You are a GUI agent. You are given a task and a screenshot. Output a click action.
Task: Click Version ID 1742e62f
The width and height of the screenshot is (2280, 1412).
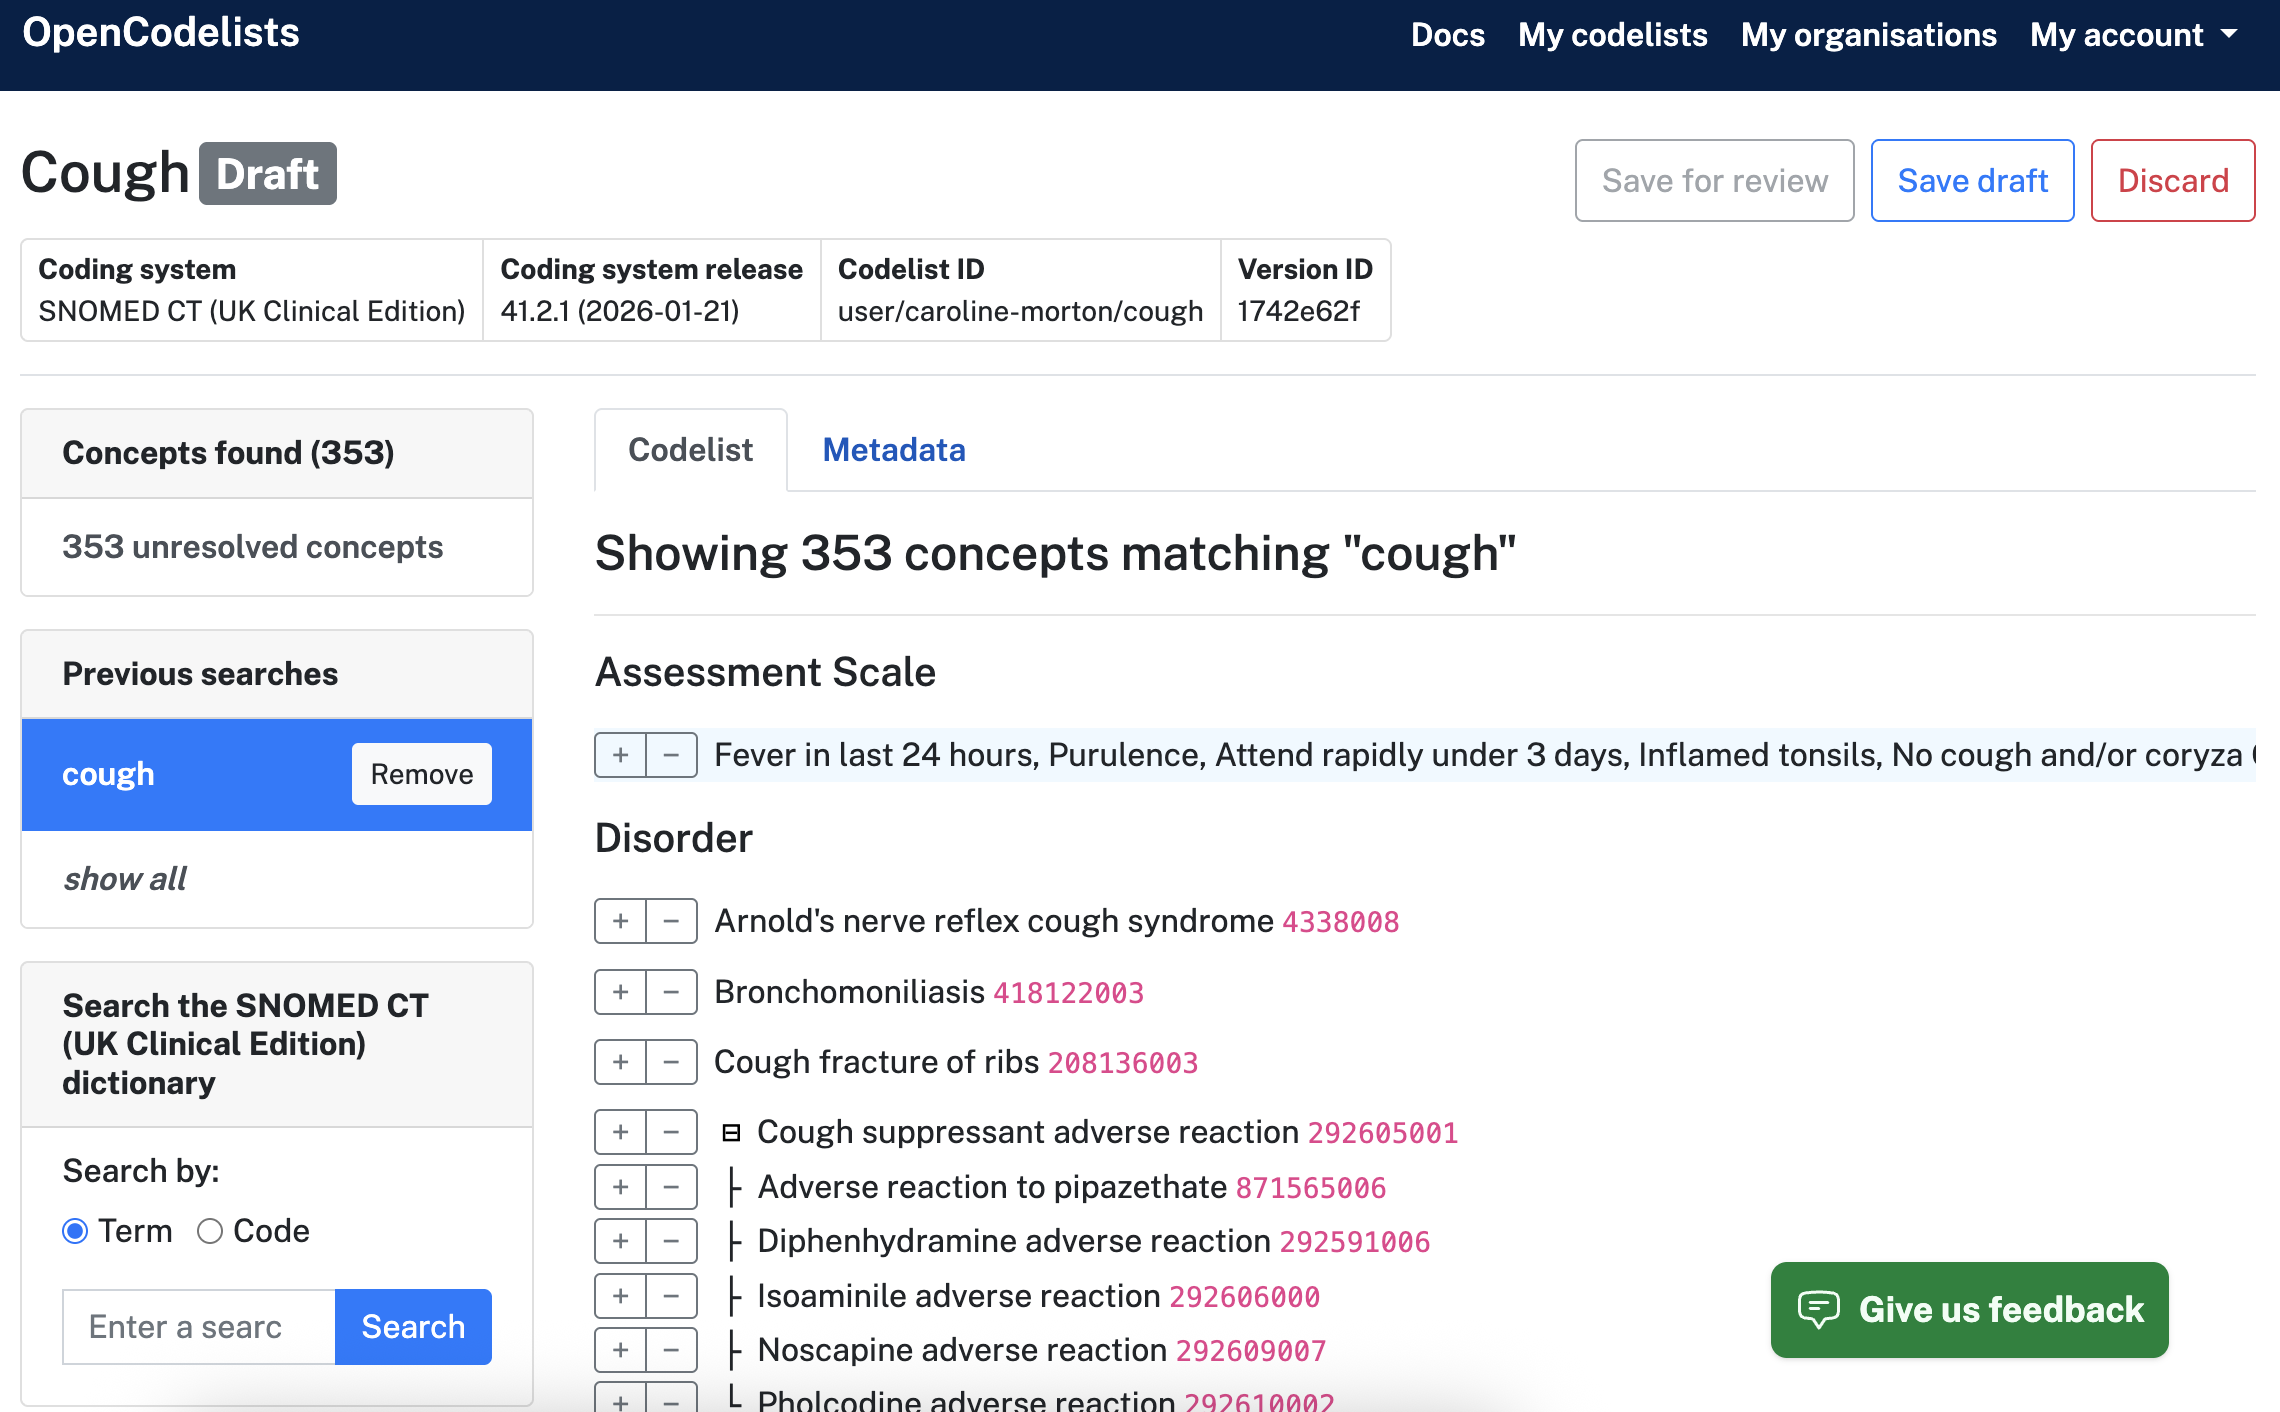tap(1298, 311)
